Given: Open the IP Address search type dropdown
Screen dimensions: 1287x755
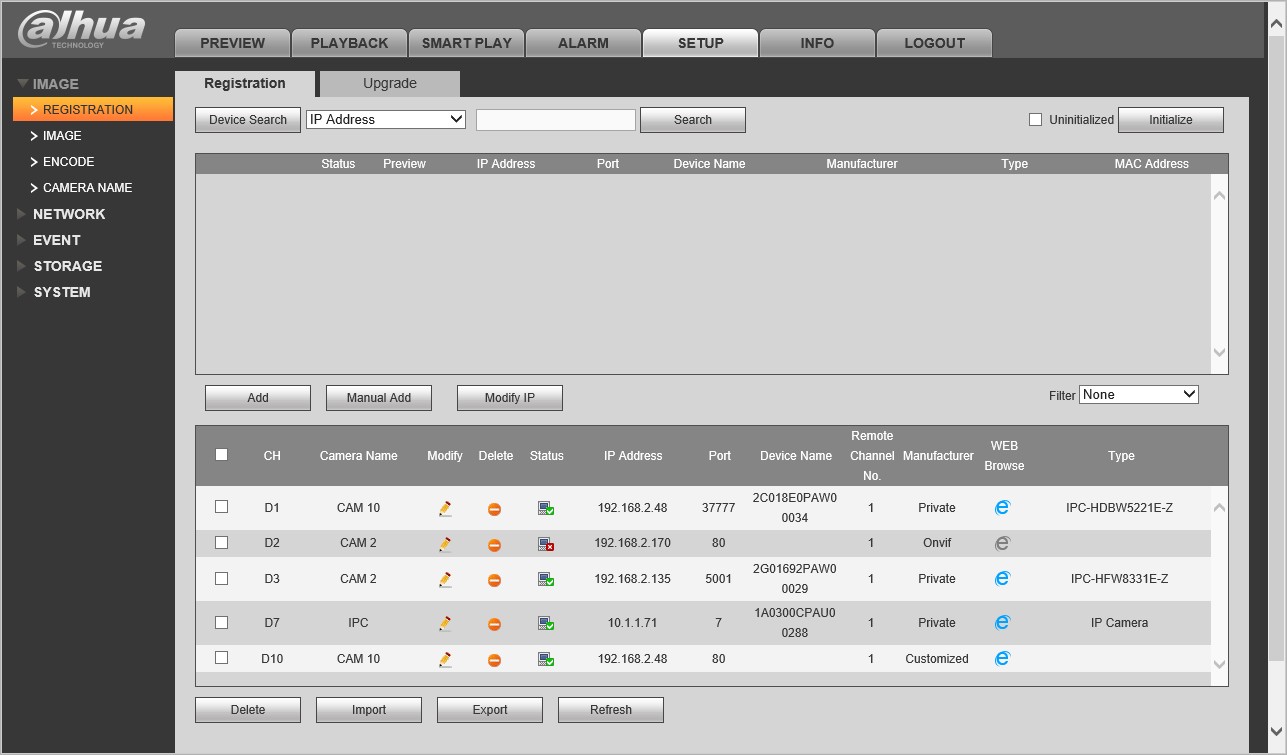Looking at the screenshot, I should click(386, 119).
